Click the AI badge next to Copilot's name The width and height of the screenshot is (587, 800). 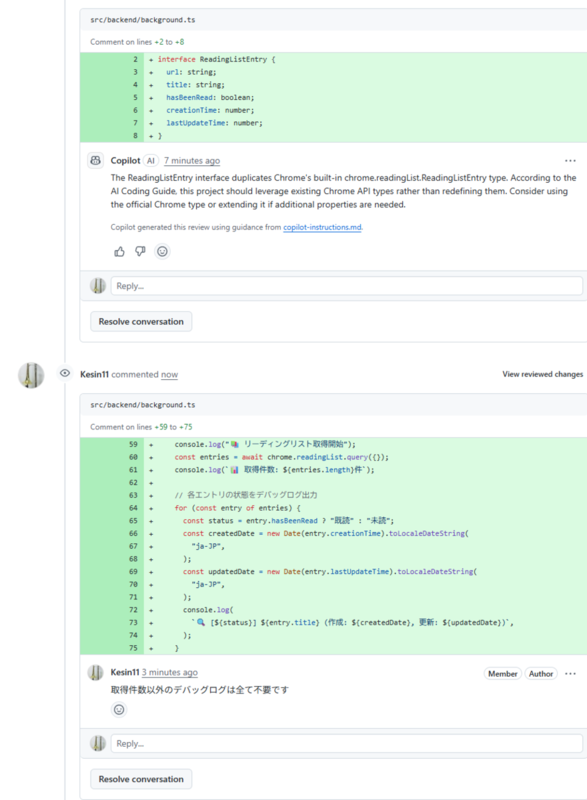150,158
